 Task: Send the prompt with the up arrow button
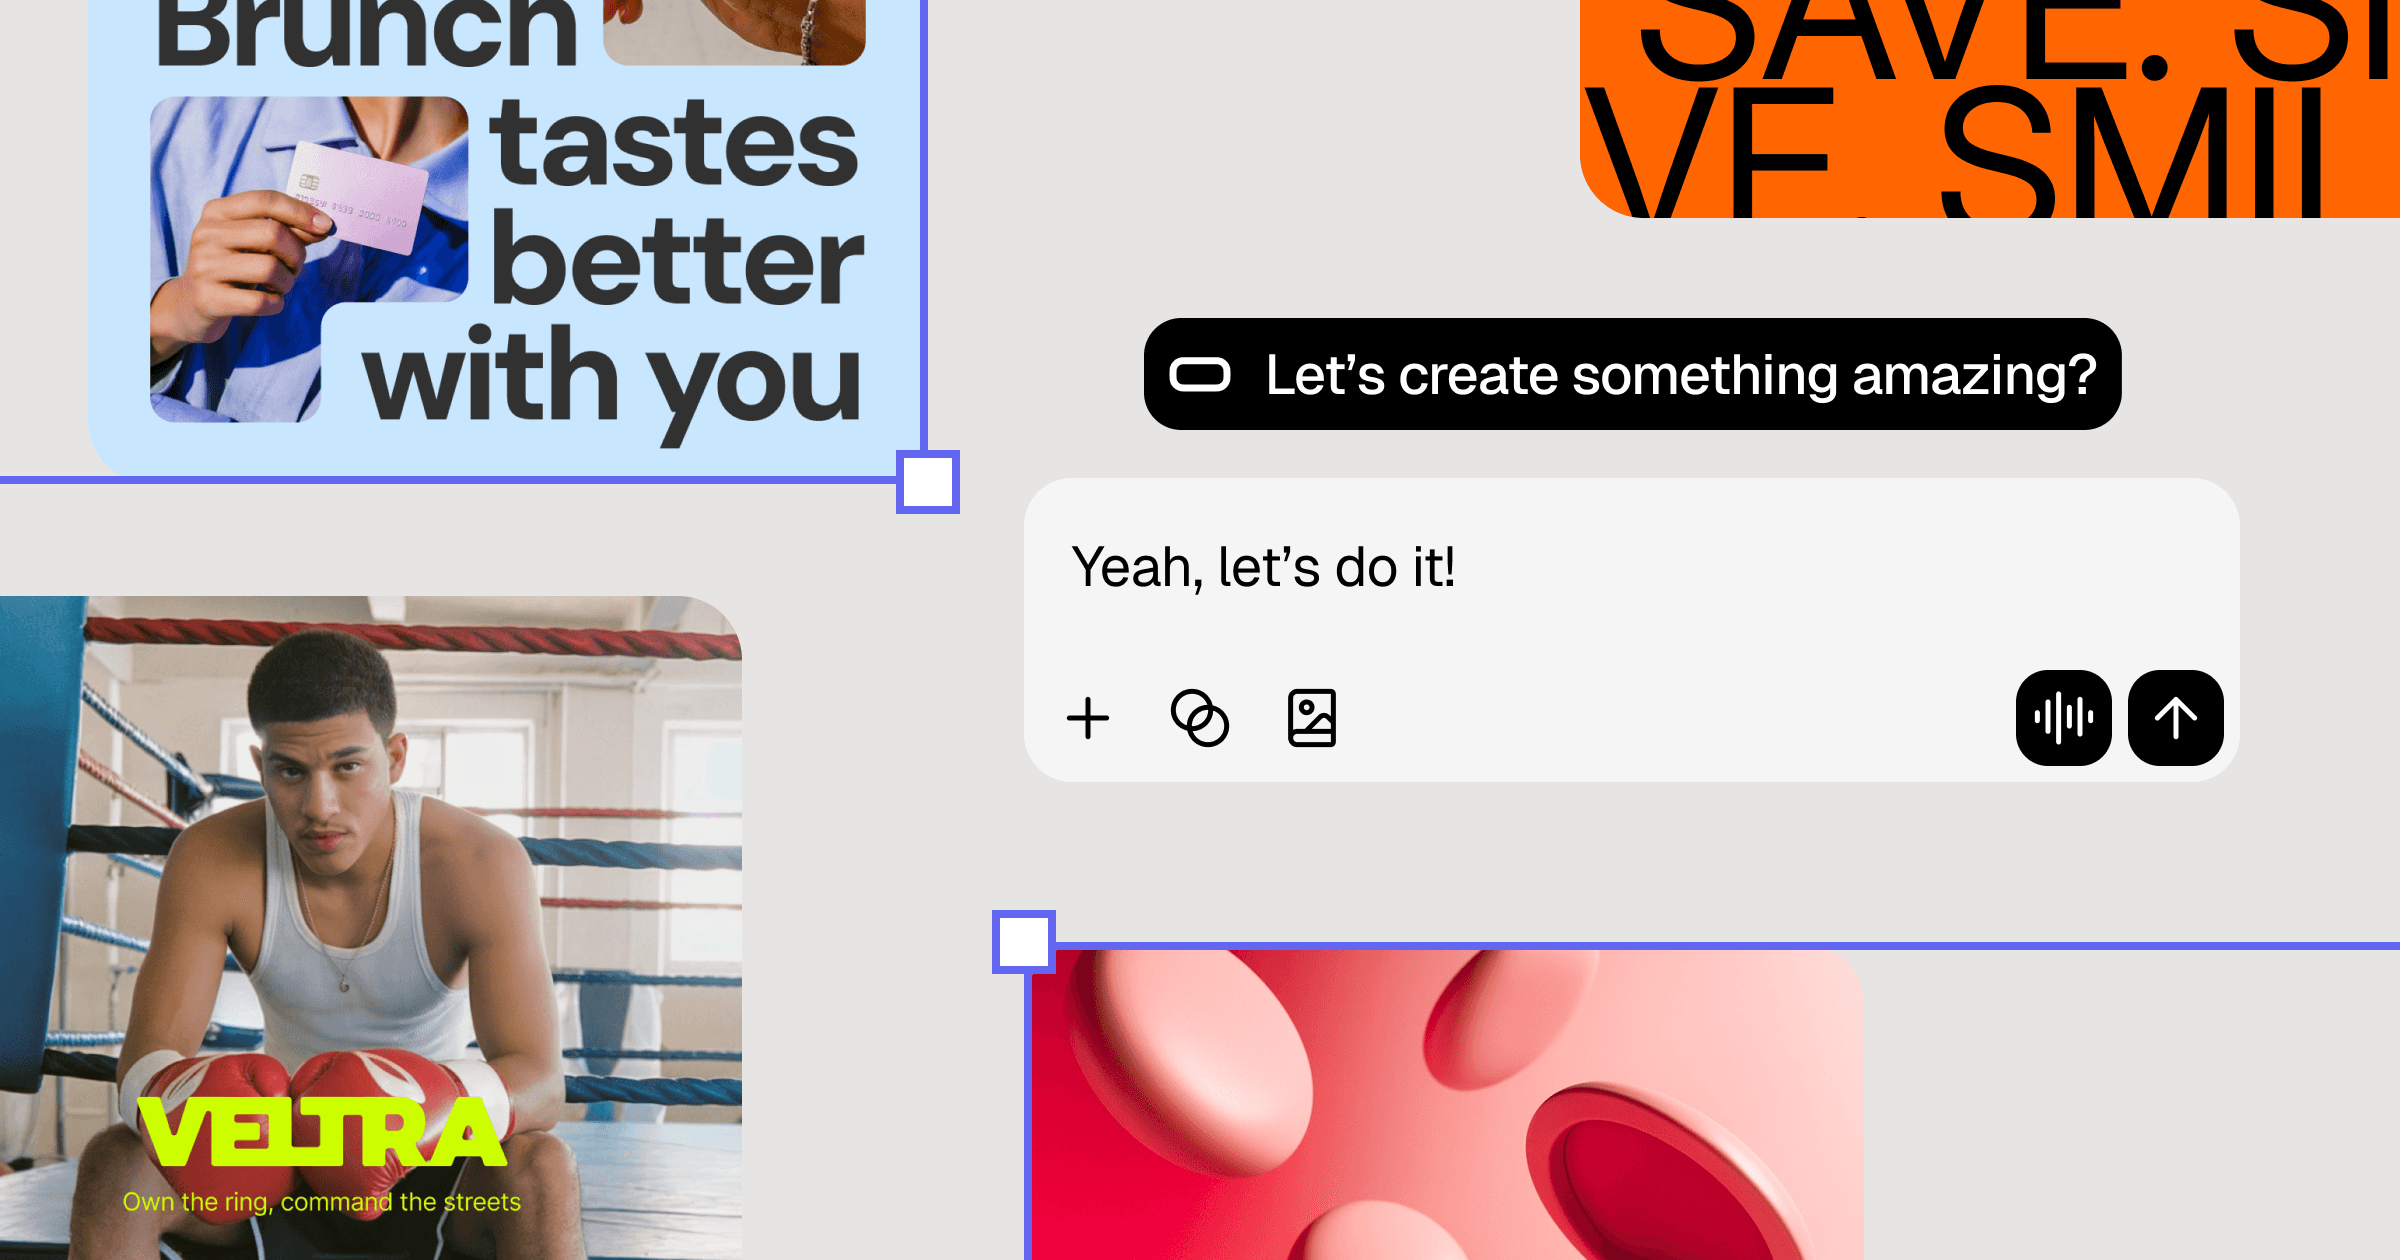[x=2176, y=718]
